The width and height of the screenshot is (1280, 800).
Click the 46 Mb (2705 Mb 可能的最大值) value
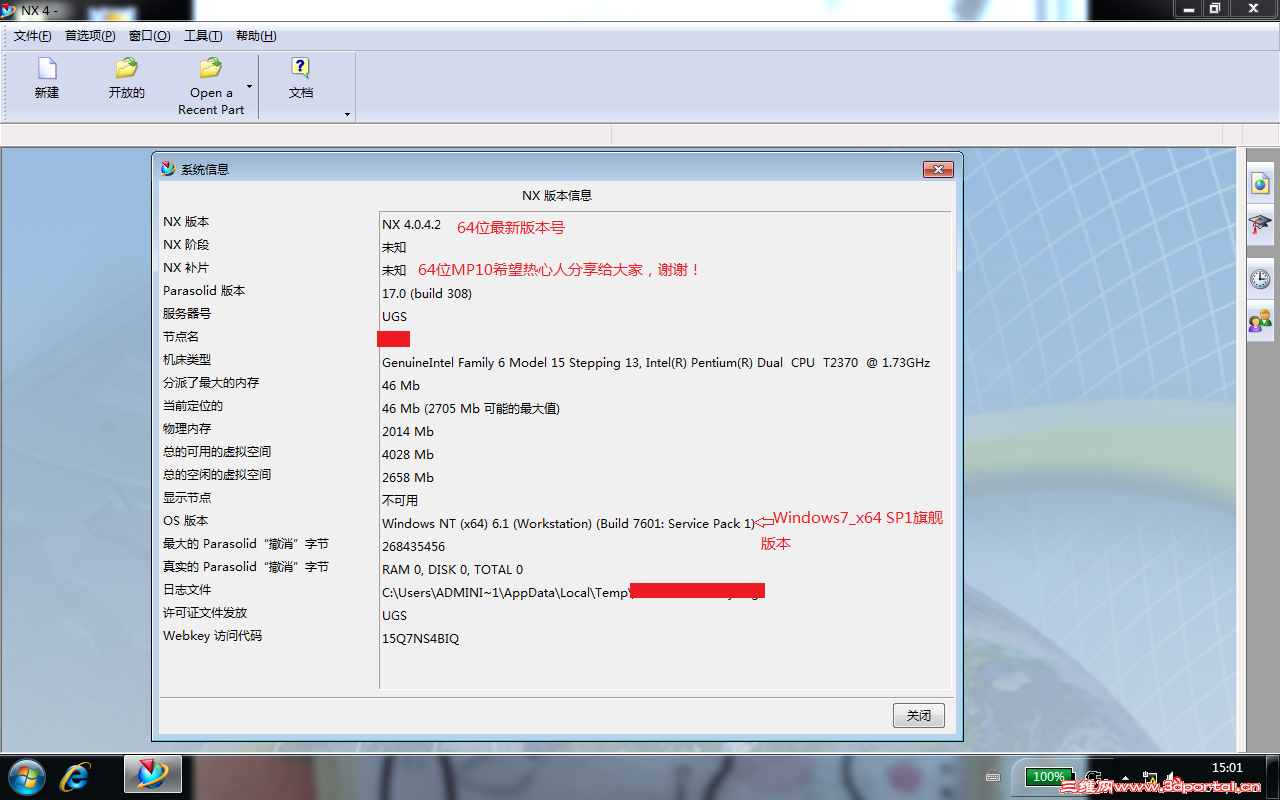[x=471, y=409]
